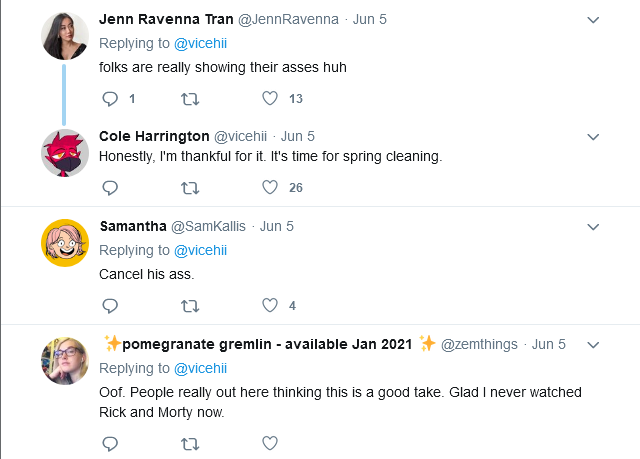640x459 pixels.
Task: Like Samantha's tweet with 4 likes
Action: pyautogui.click(x=270, y=305)
